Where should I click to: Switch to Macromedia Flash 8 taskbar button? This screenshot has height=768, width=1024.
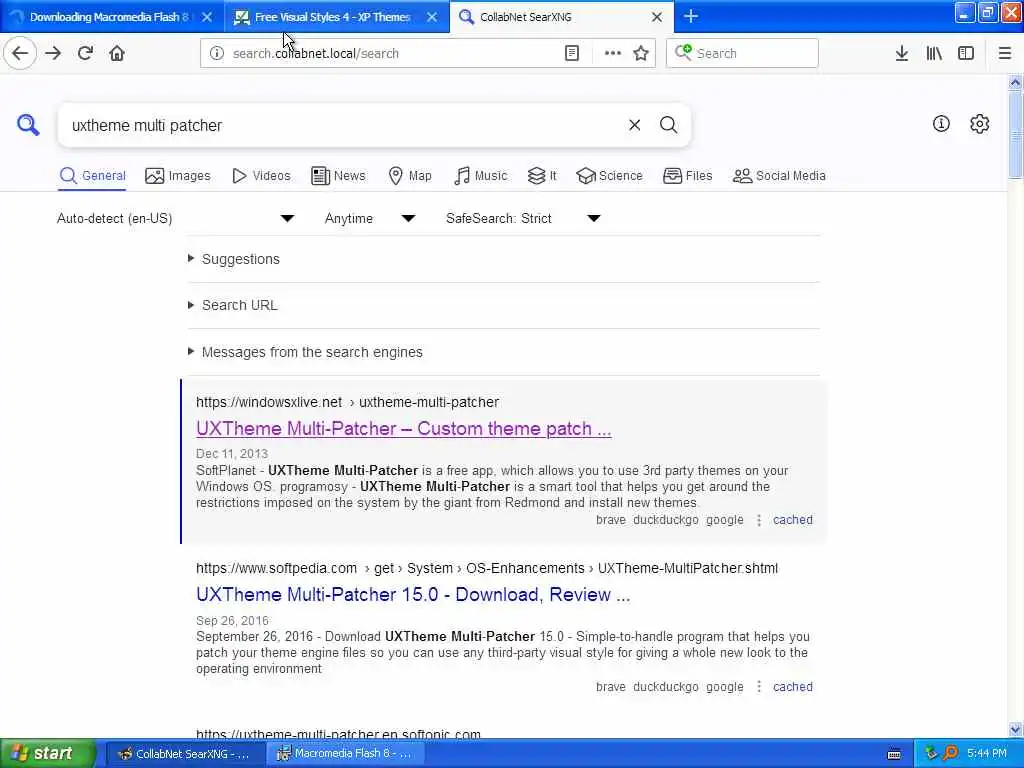(345, 754)
